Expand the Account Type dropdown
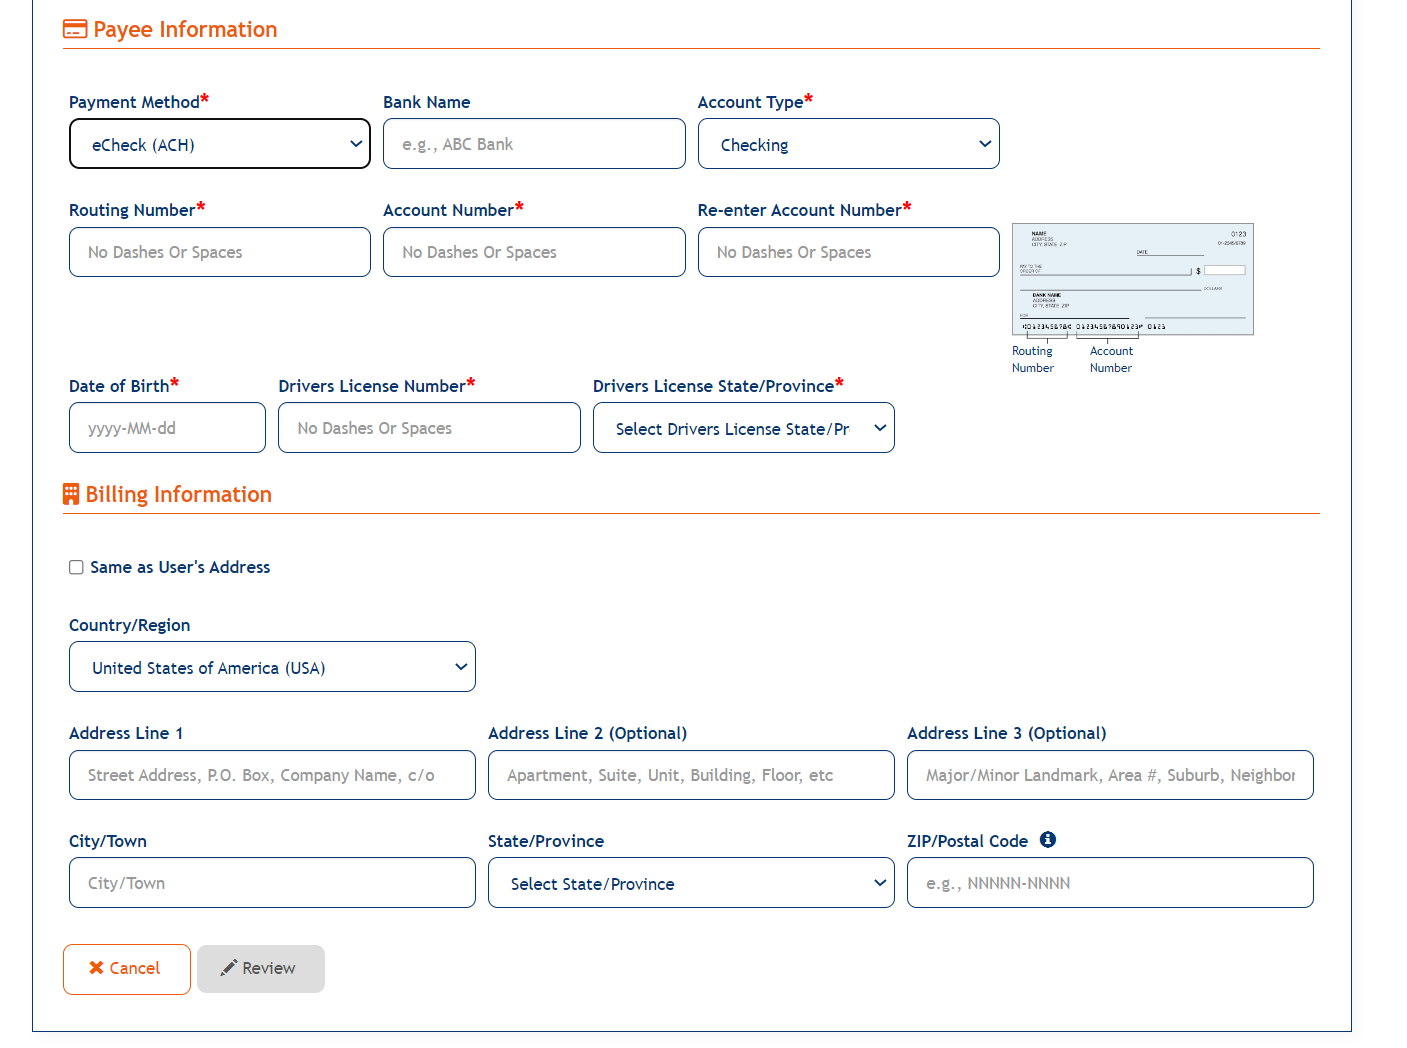 (848, 144)
